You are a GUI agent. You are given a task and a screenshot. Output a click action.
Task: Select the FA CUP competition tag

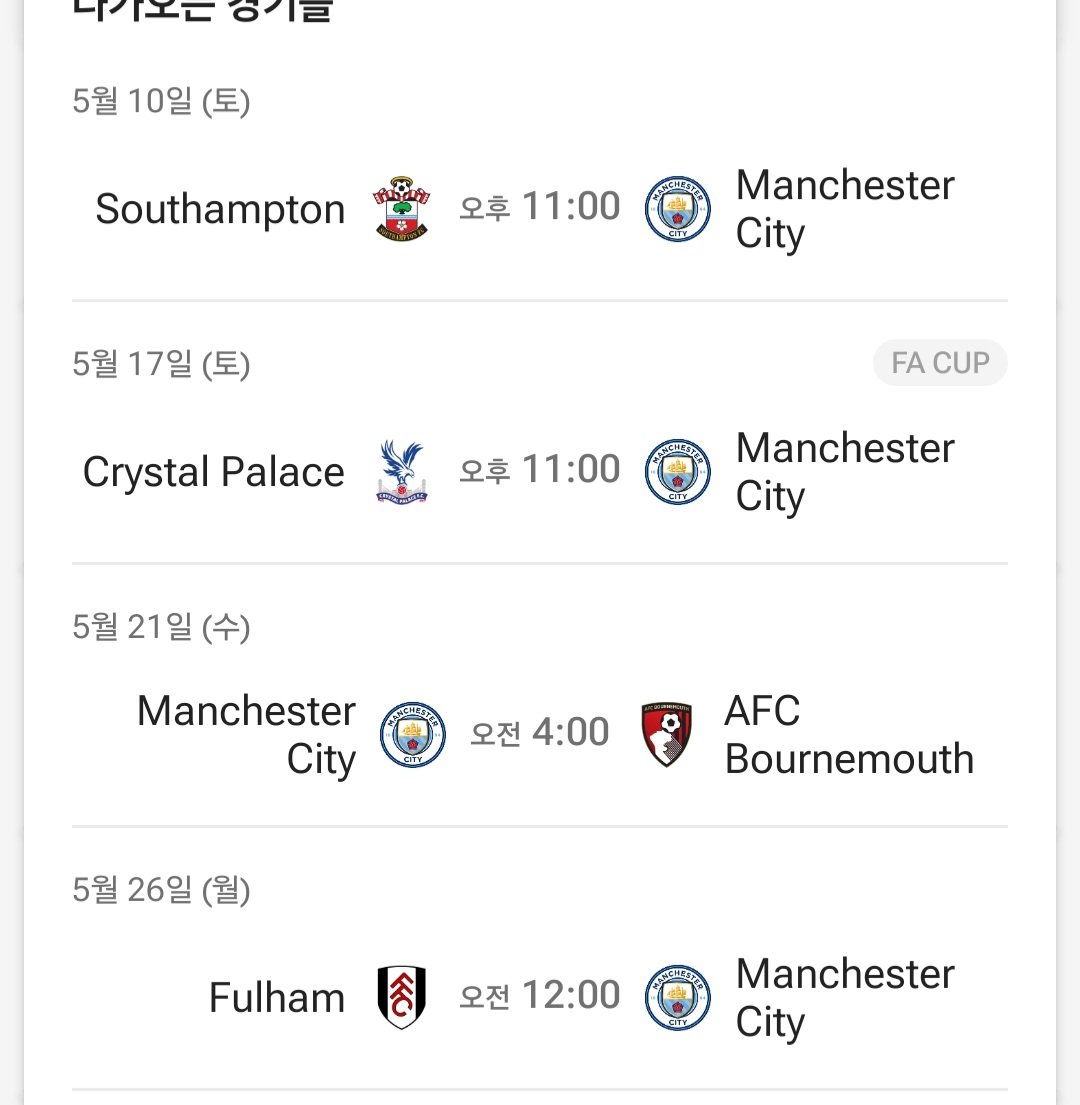941,363
